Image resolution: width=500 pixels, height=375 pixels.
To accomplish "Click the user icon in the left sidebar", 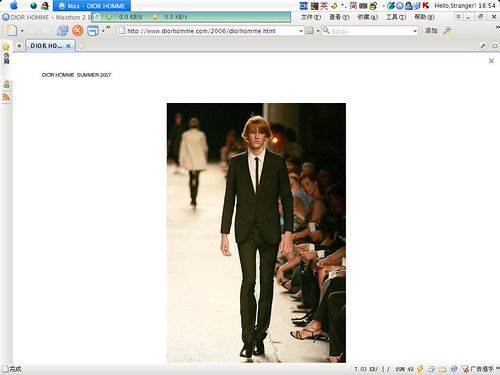I will pos(6,84).
